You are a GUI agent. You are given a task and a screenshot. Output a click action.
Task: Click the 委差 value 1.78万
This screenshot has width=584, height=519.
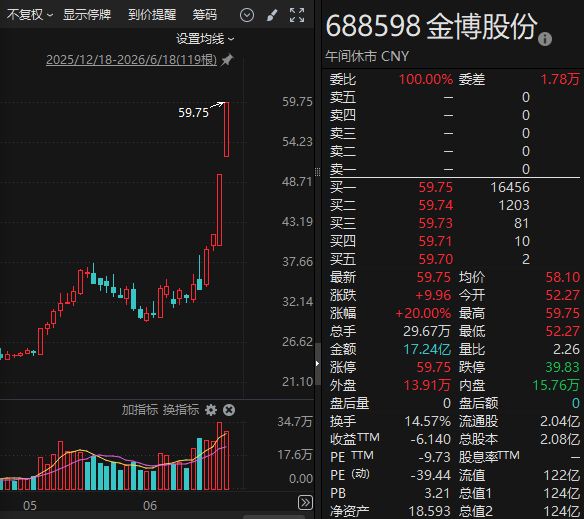[x=560, y=79]
